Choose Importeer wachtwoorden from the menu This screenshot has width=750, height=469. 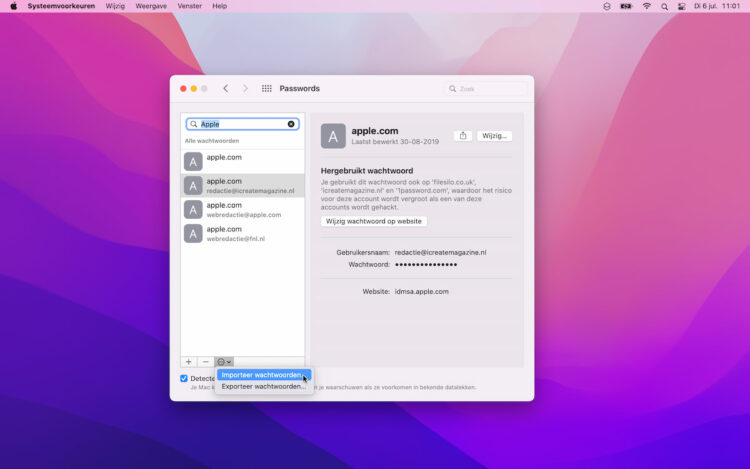(261, 375)
